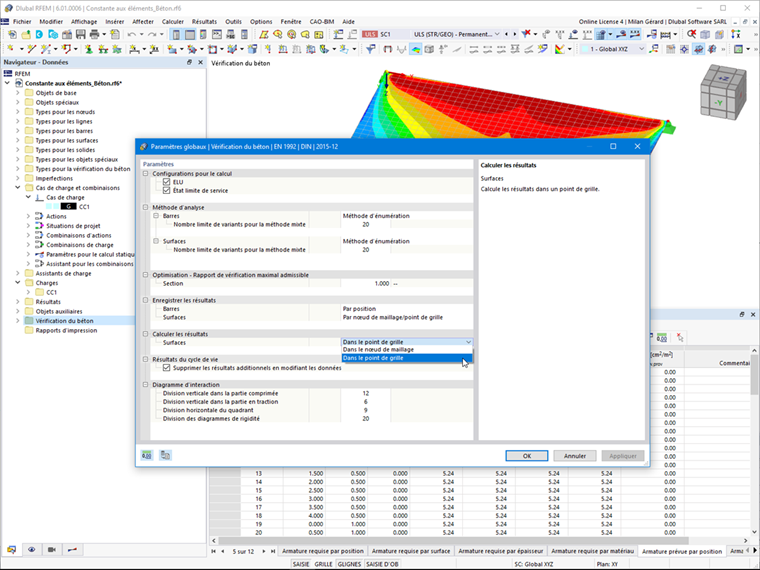The height and width of the screenshot is (570, 760).
Task: Click the copy settings icon in dialog footer
Action: (x=165, y=455)
